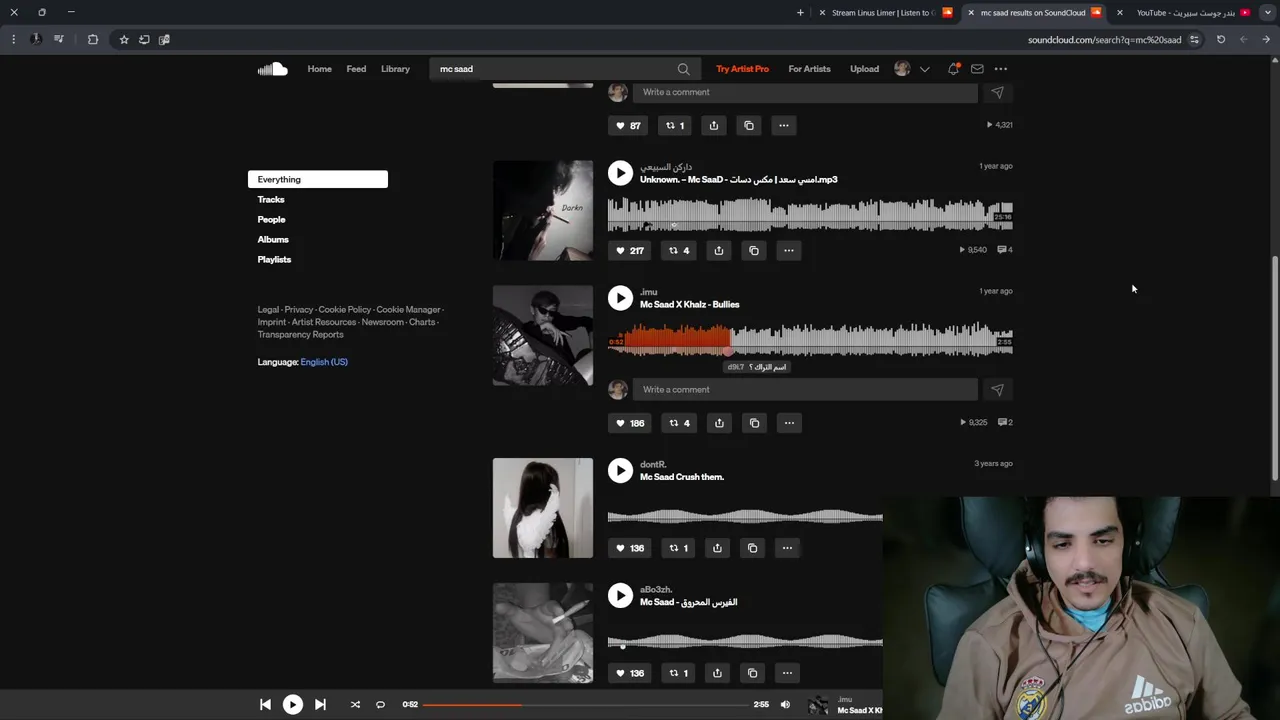Bookmark this page with the star icon
Screen dimensions: 1280x720
(x=124, y=39)
